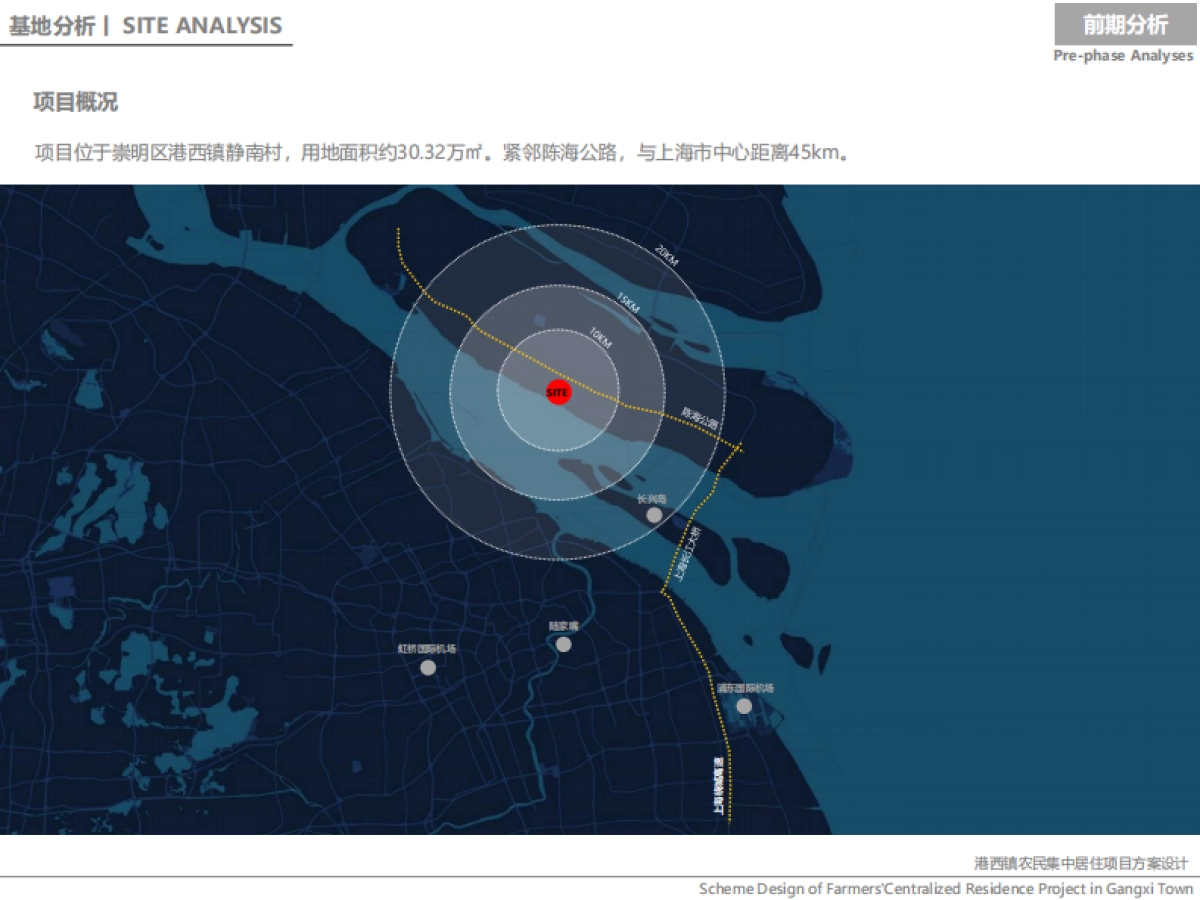Click the 陆家嘴 gray marker dot
Screen dimensions: 1200x900
click(563, 644)
